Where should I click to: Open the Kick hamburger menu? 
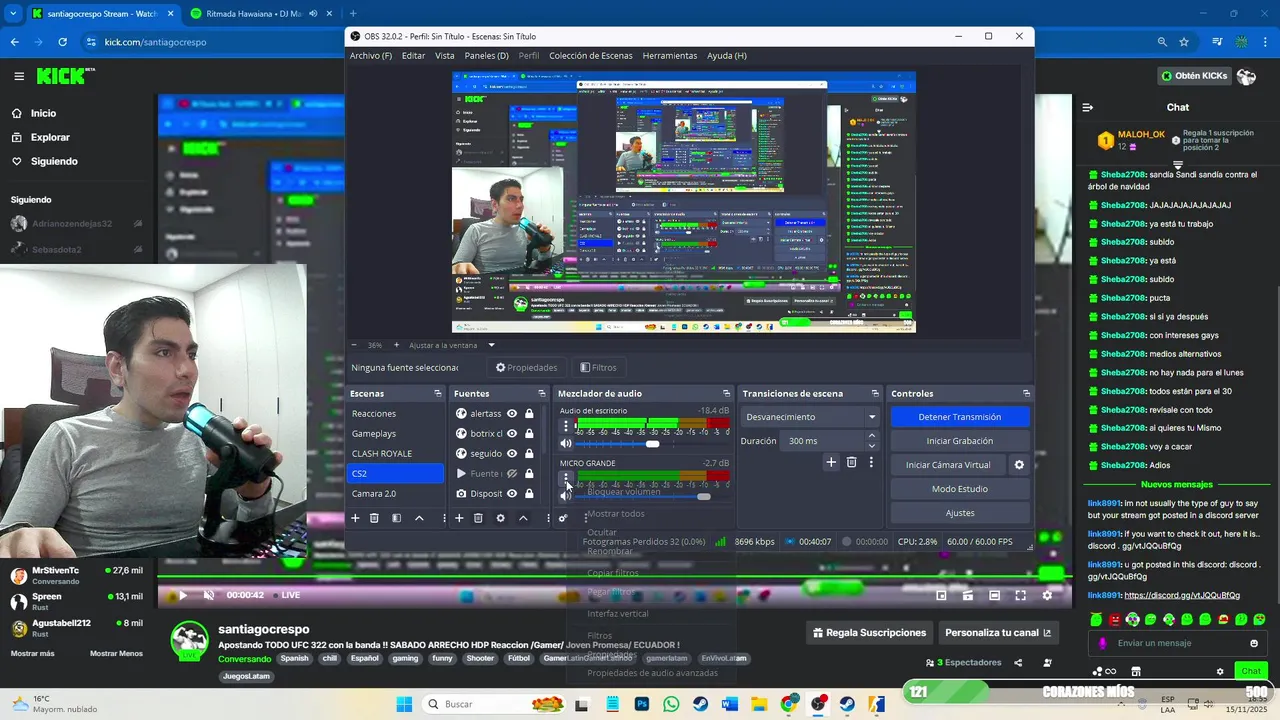point(19,76)
